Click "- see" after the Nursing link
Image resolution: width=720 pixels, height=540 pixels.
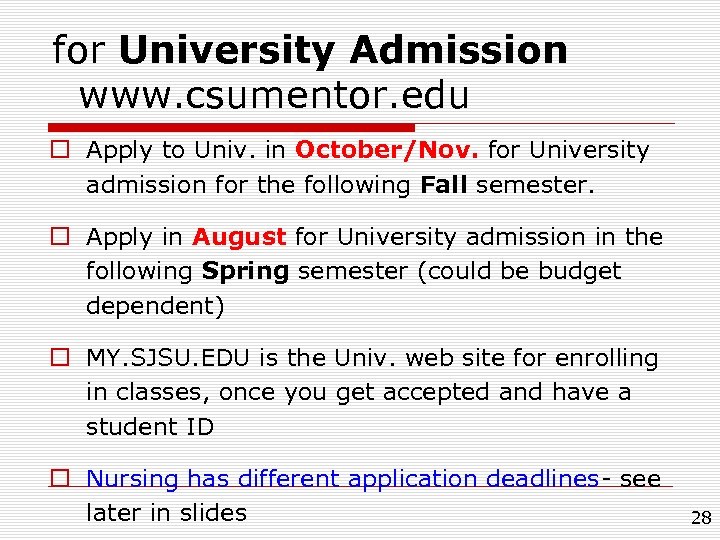click(x=631, y=479)
